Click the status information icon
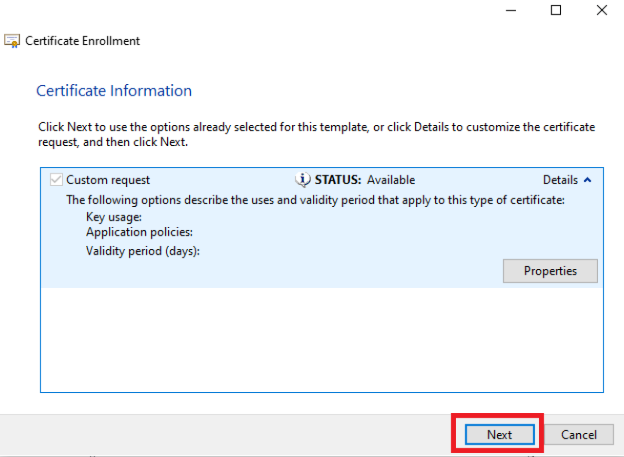This screenshot has width=624, height=457. 302,180
